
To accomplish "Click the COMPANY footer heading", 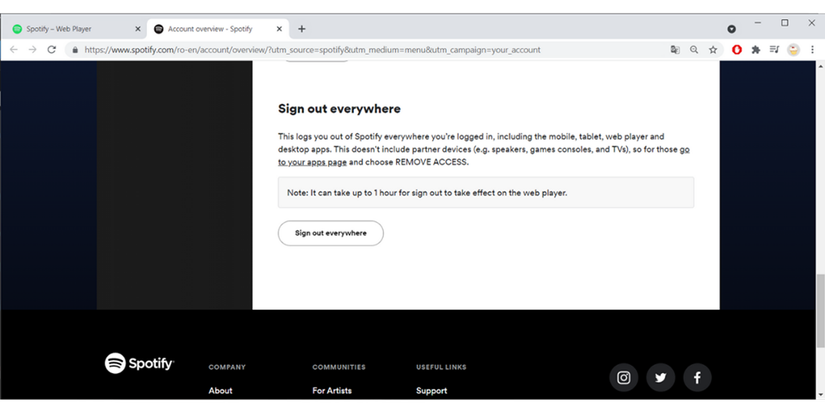I will point(227,367).
